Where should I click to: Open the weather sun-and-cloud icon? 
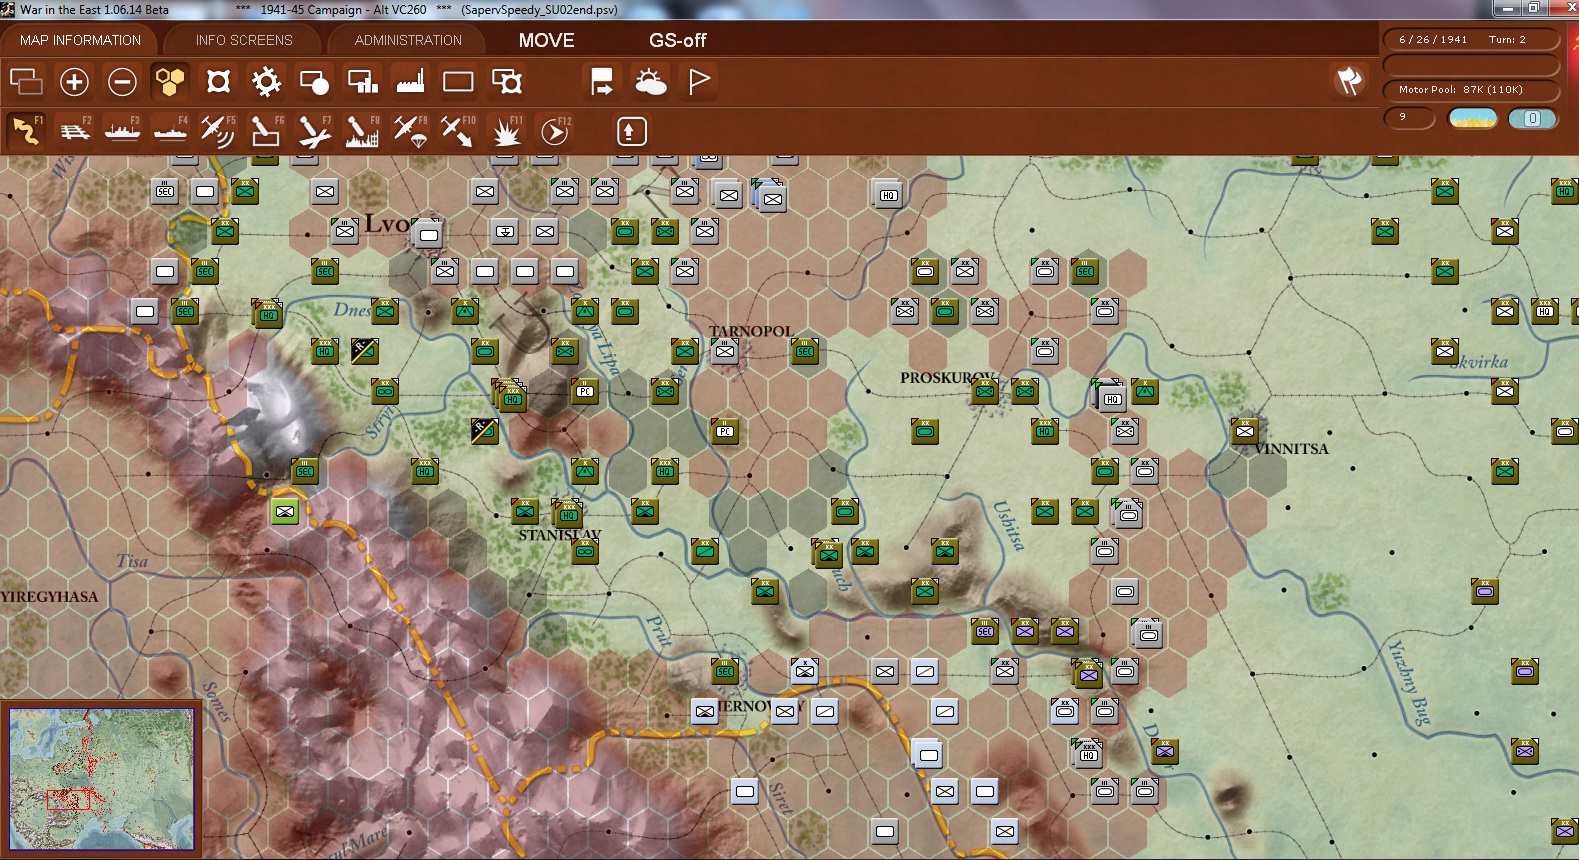(x=651, y=82)
